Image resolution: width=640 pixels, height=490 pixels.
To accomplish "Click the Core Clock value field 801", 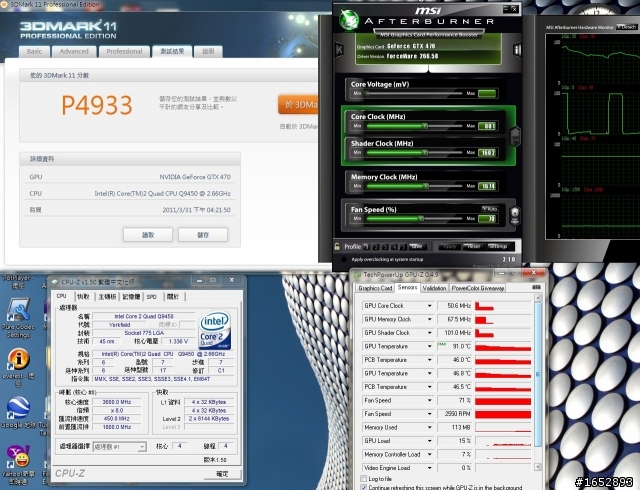I will [487, 126].
